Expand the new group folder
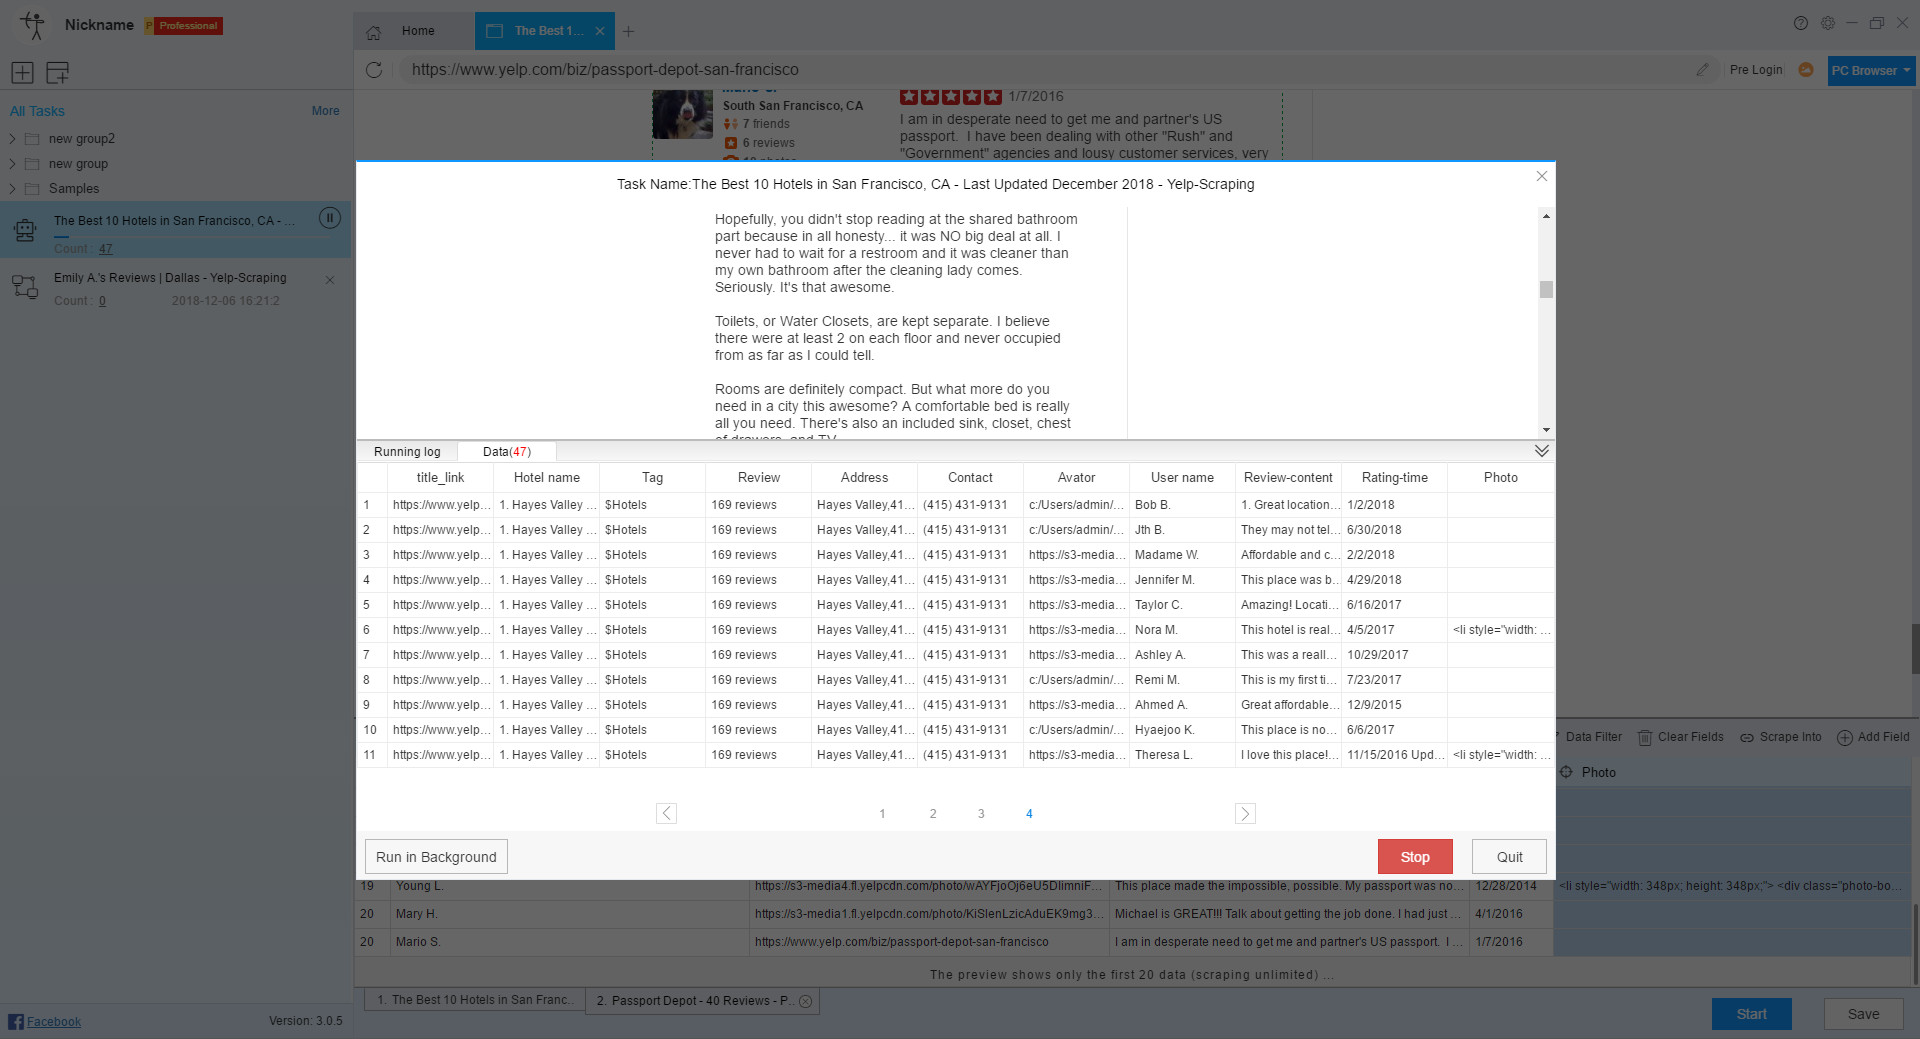The width and height of the screenshot is (1920, 1039). tap(12, 164)
